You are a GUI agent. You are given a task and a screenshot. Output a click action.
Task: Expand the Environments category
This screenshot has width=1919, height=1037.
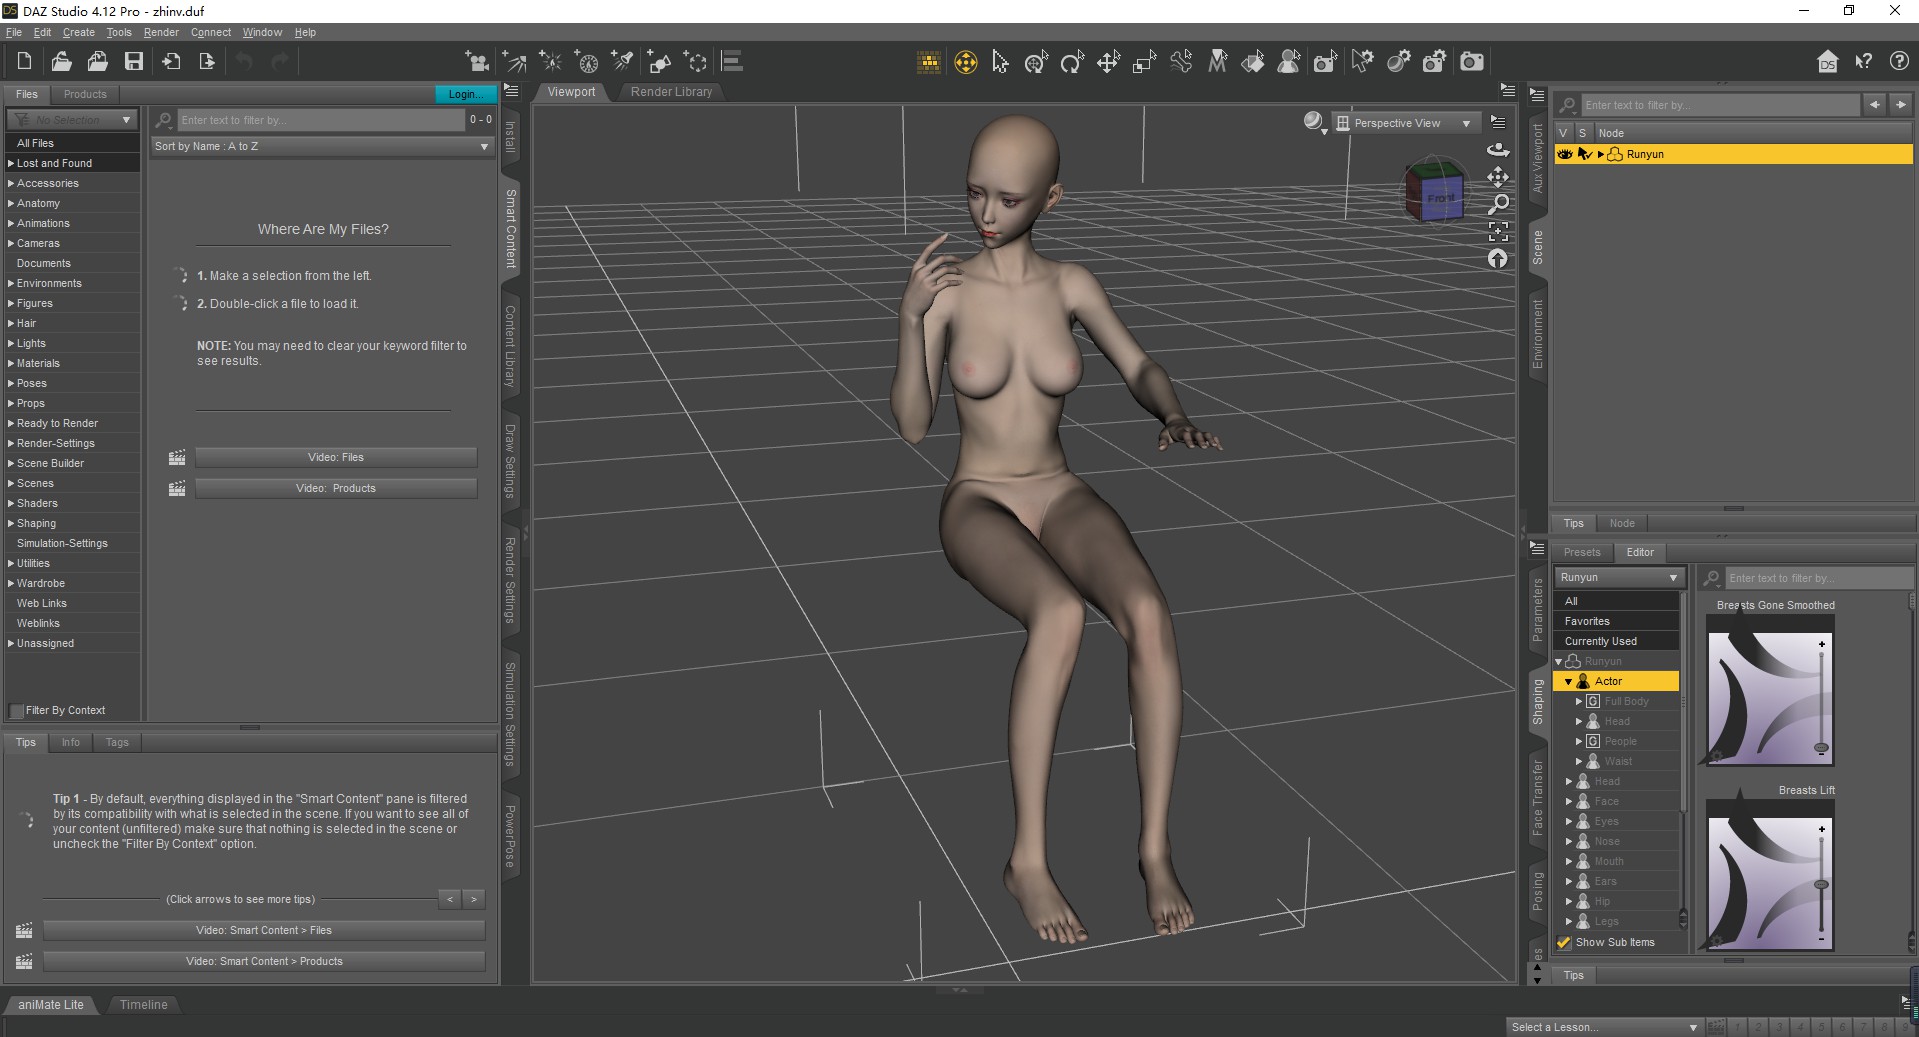[x=11, y=283]
